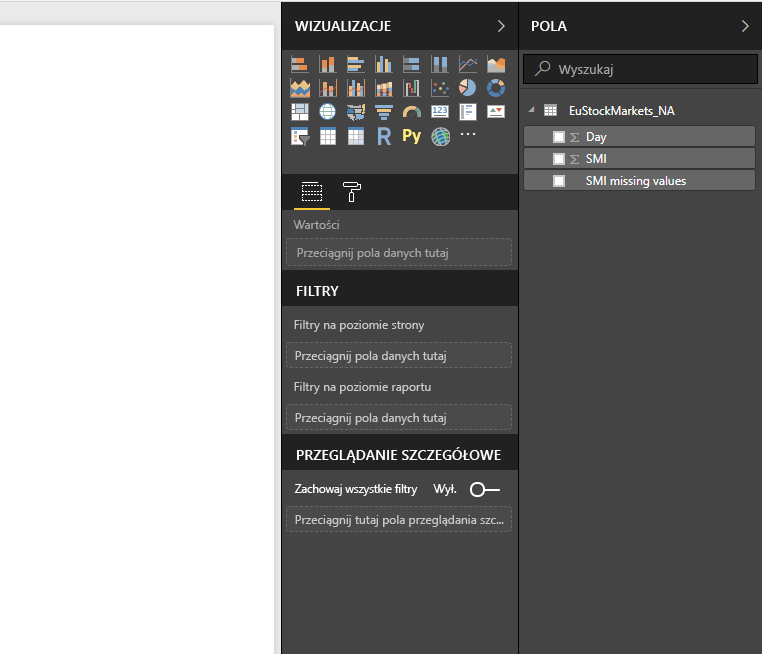Tick the SMI missing values checkbox
The width and height of the screenshot is (762, 654).
pyautogui.click(x=559, y=181)
